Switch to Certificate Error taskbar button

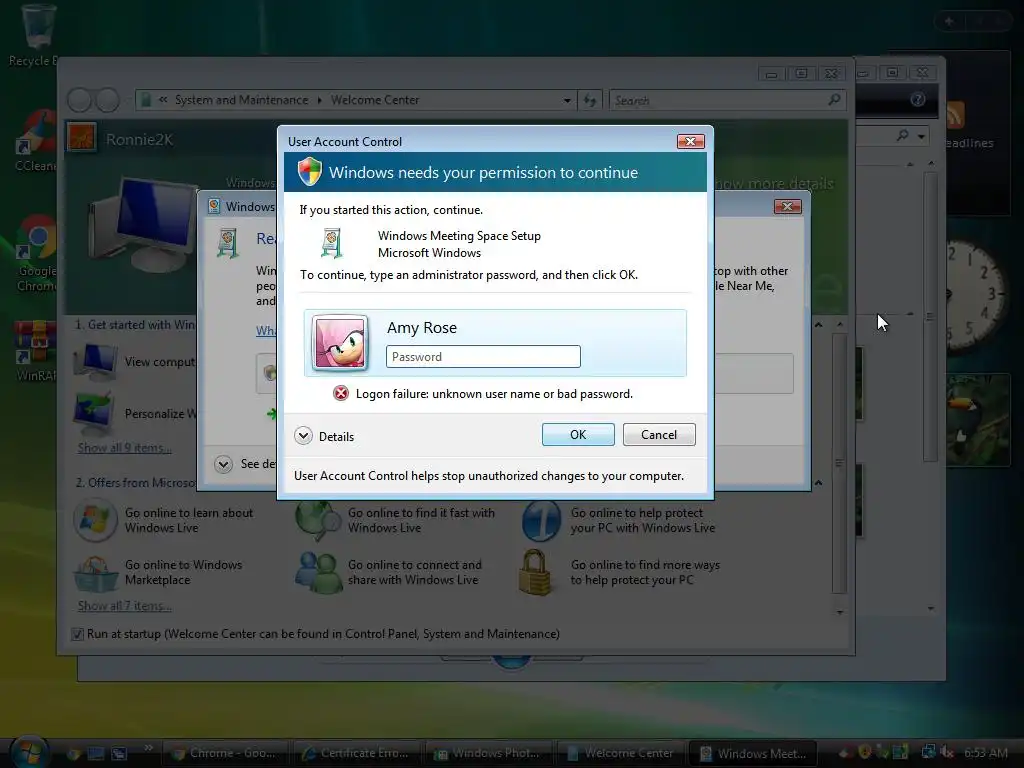point(357,753)
